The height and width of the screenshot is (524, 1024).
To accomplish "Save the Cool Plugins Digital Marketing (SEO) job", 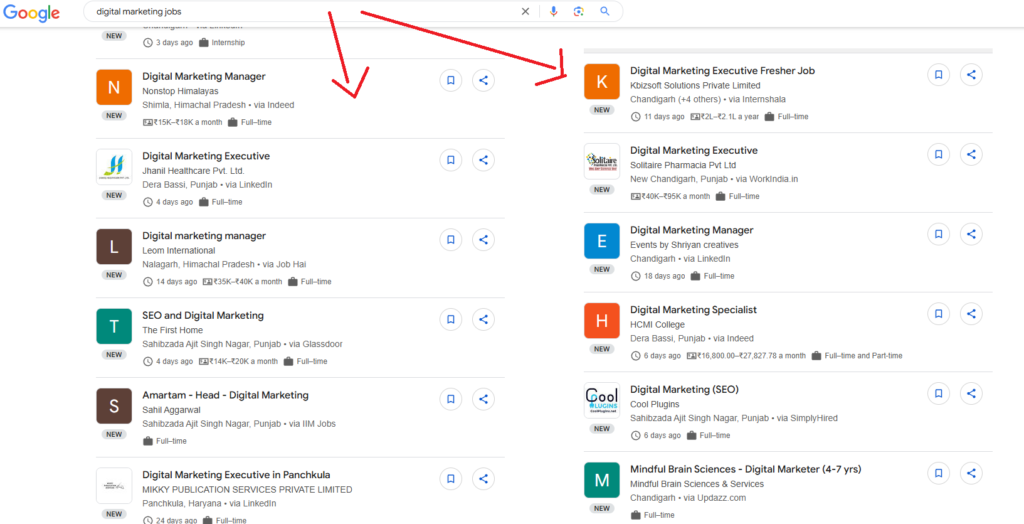I will click(x=938, y=393).
